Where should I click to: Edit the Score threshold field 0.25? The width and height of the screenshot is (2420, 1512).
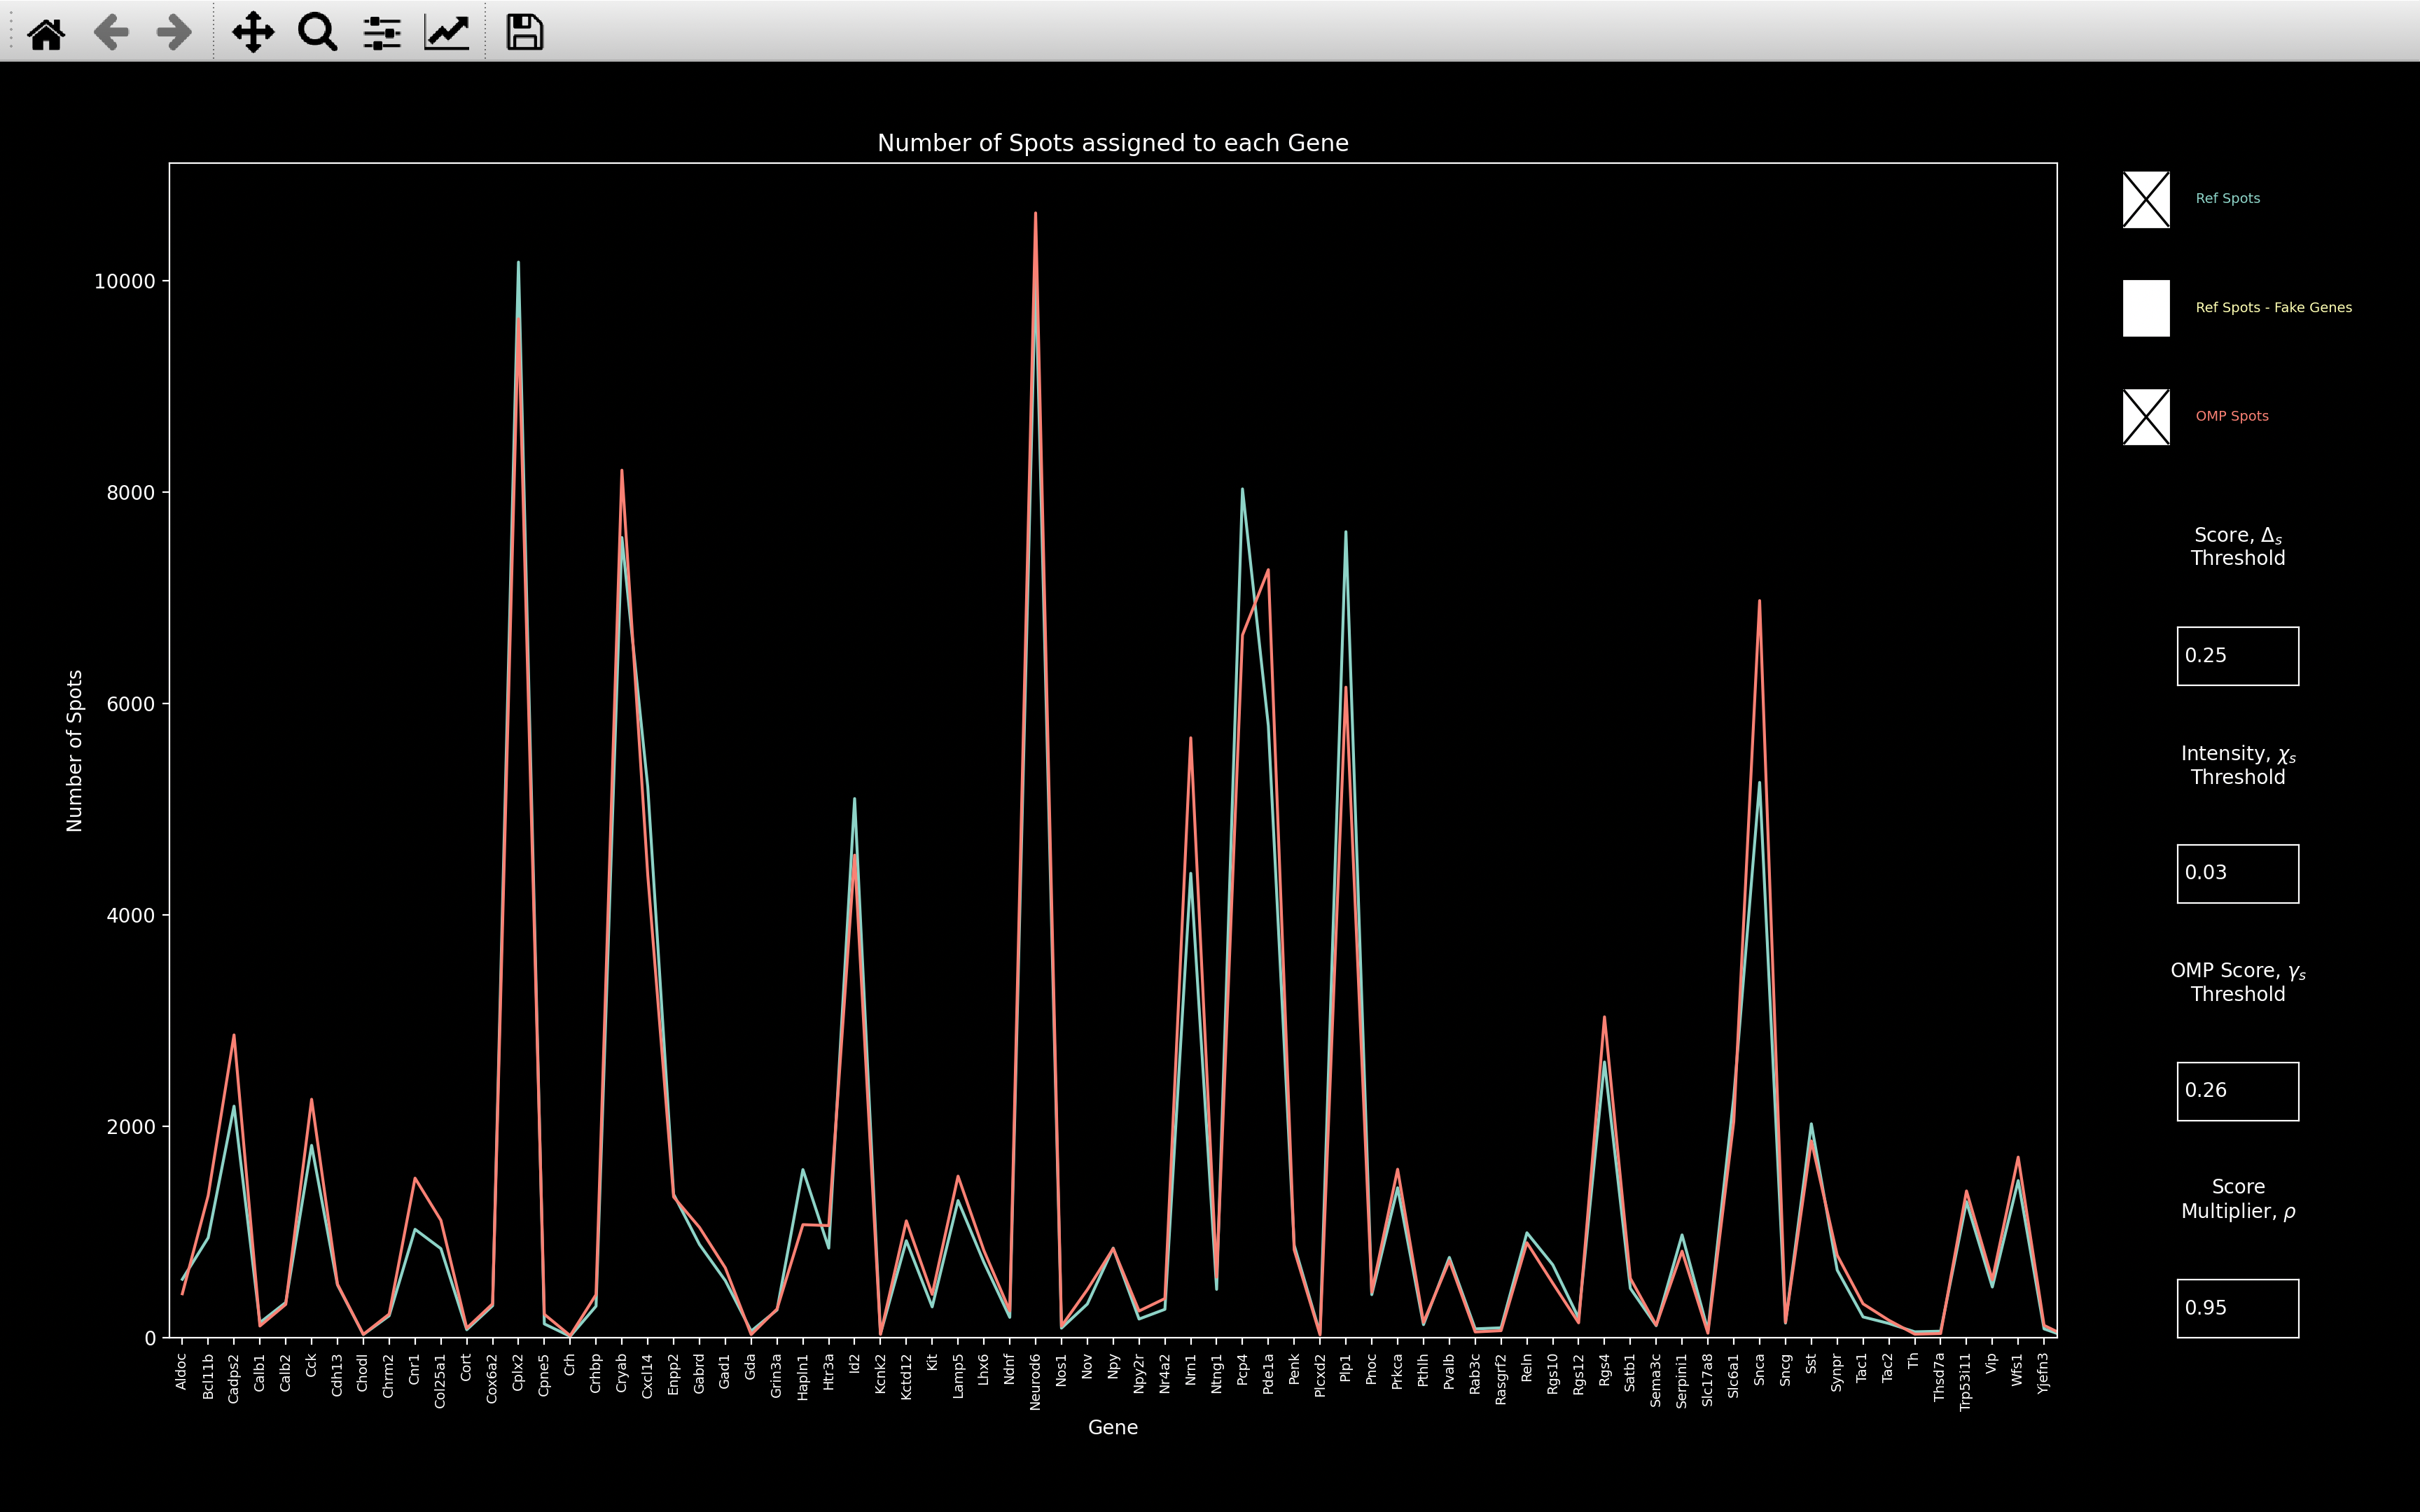(2238, 656)
